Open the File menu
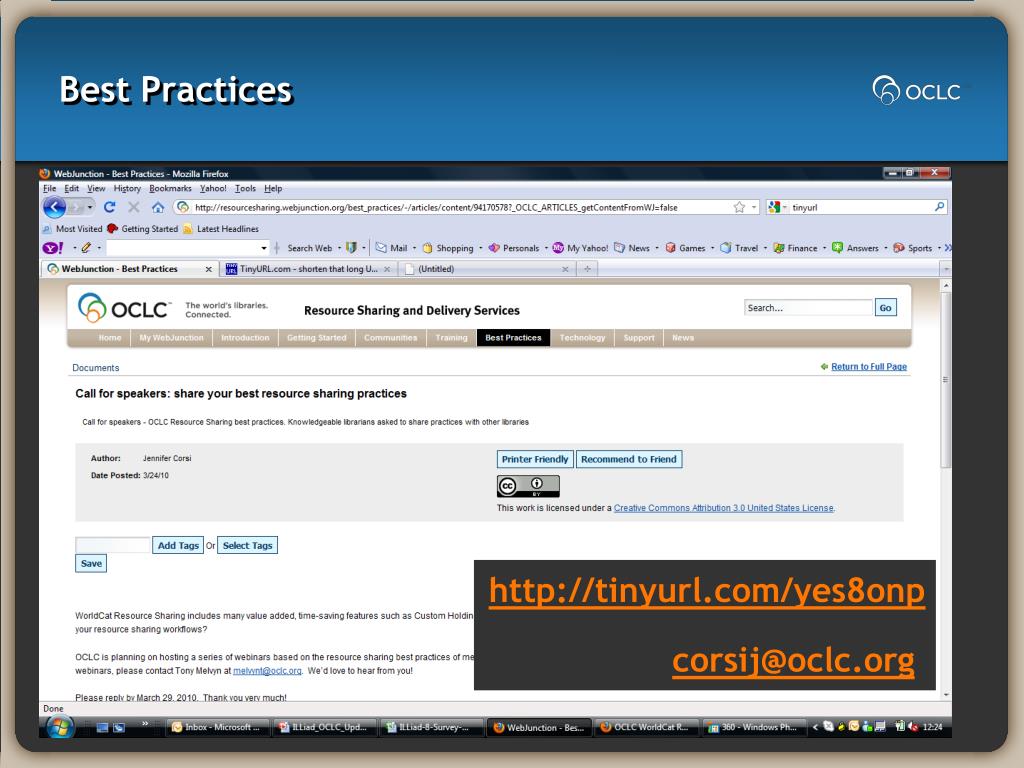The width and height of the screenshot is (1024, 768). pos(50,188)
